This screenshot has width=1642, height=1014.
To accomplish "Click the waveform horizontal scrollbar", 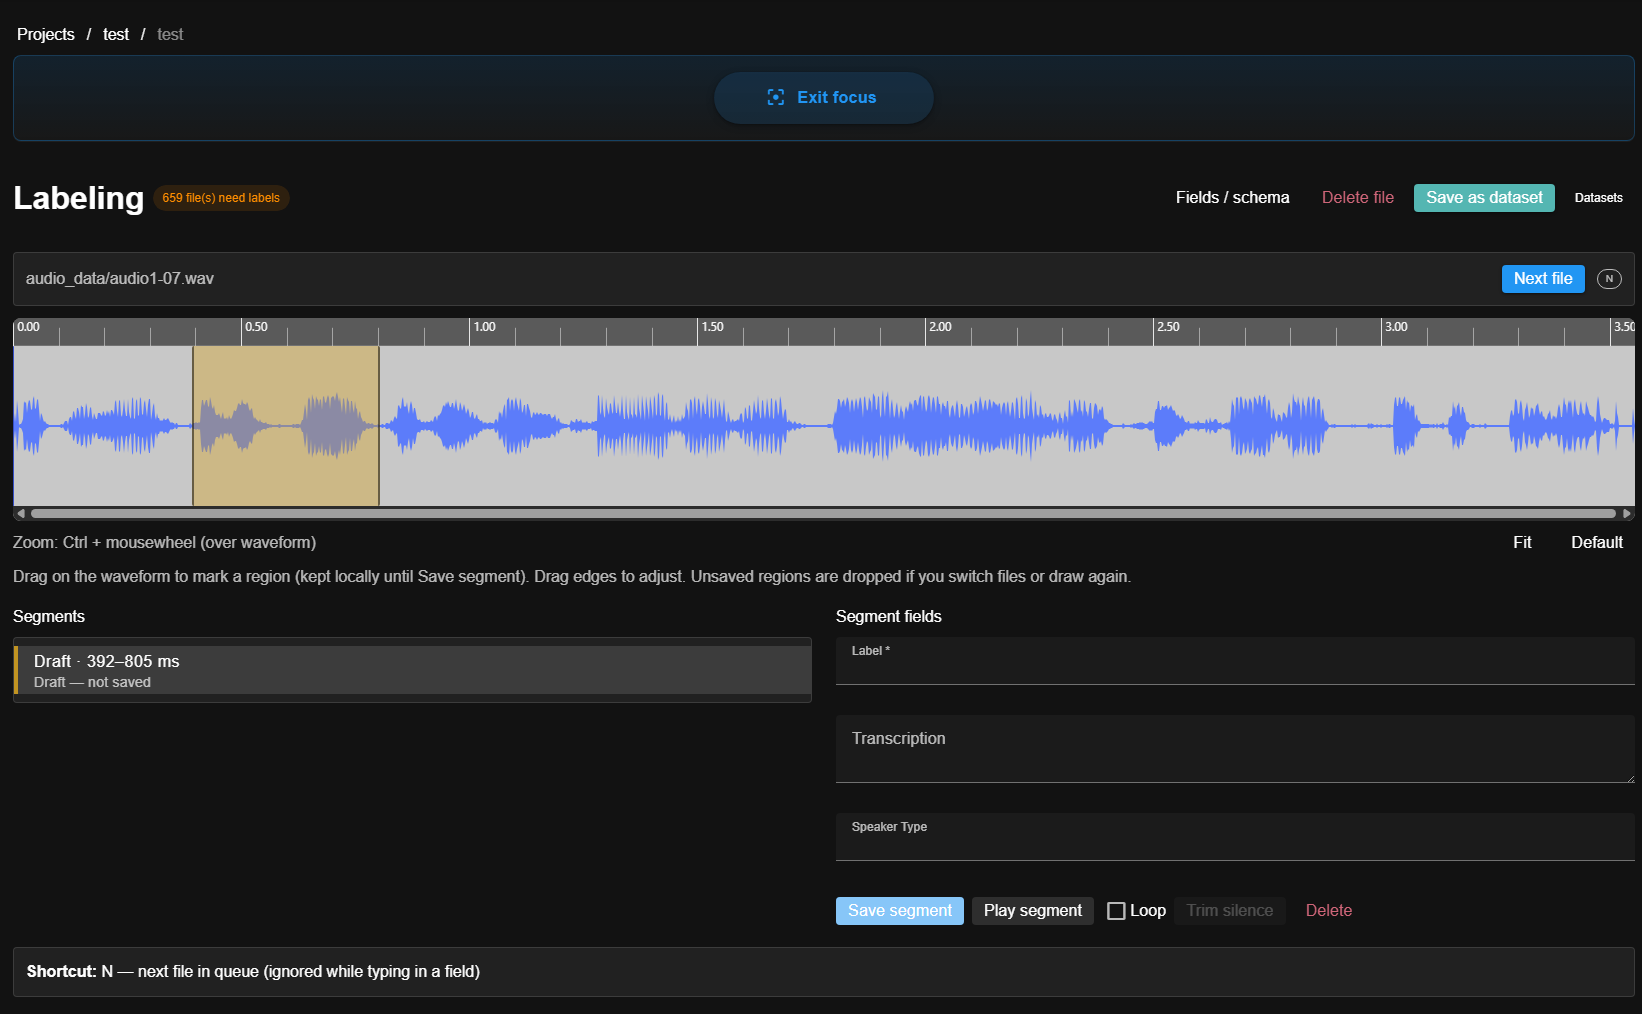I will (x=823, y=513).
